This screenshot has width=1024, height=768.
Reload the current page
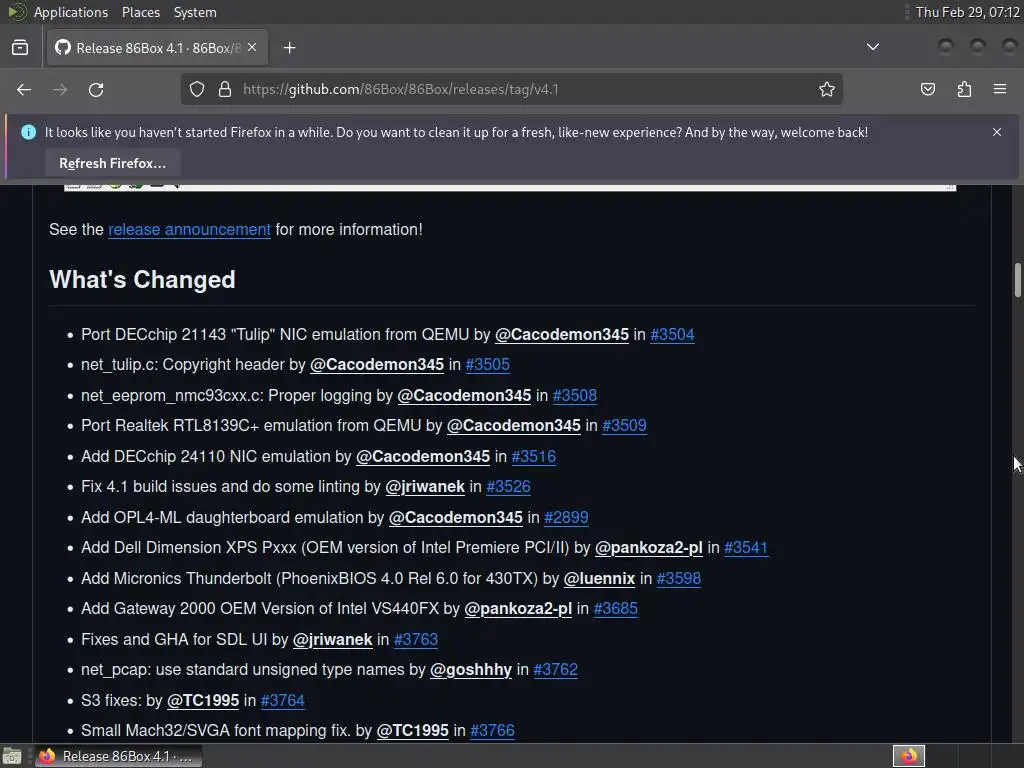click(x=96, y=89)
